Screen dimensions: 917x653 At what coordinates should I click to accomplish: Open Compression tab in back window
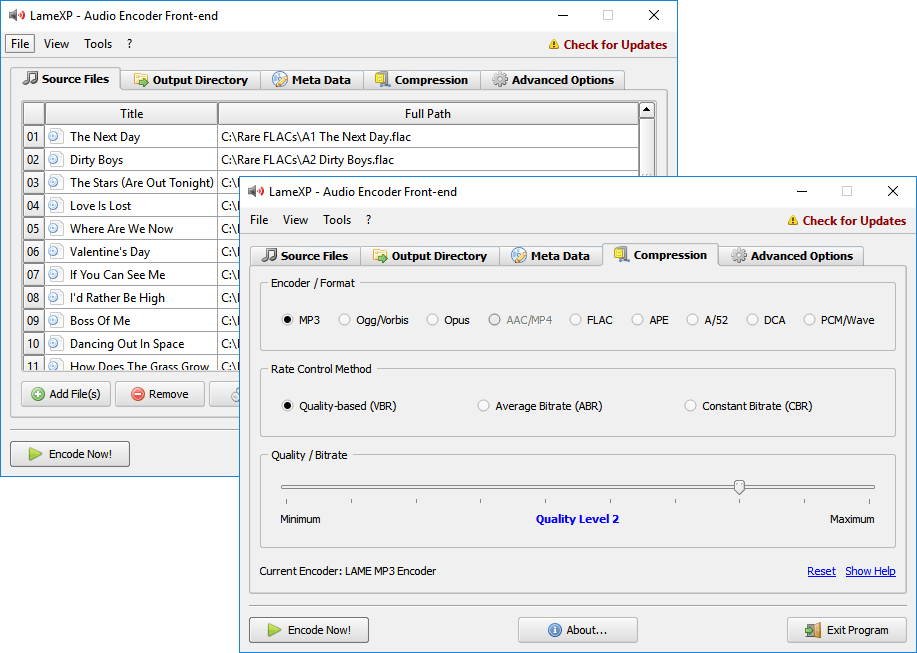[422, 80]
